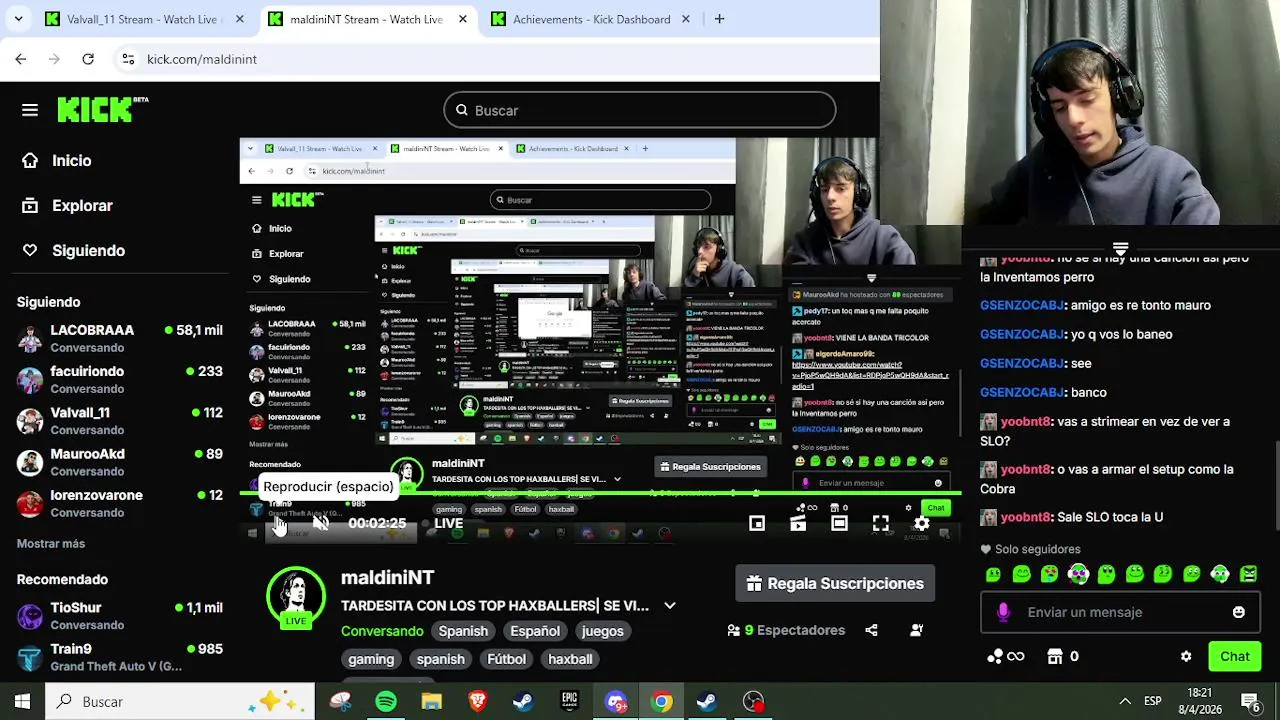Click Regala Suscripciones button

point(835,583)
